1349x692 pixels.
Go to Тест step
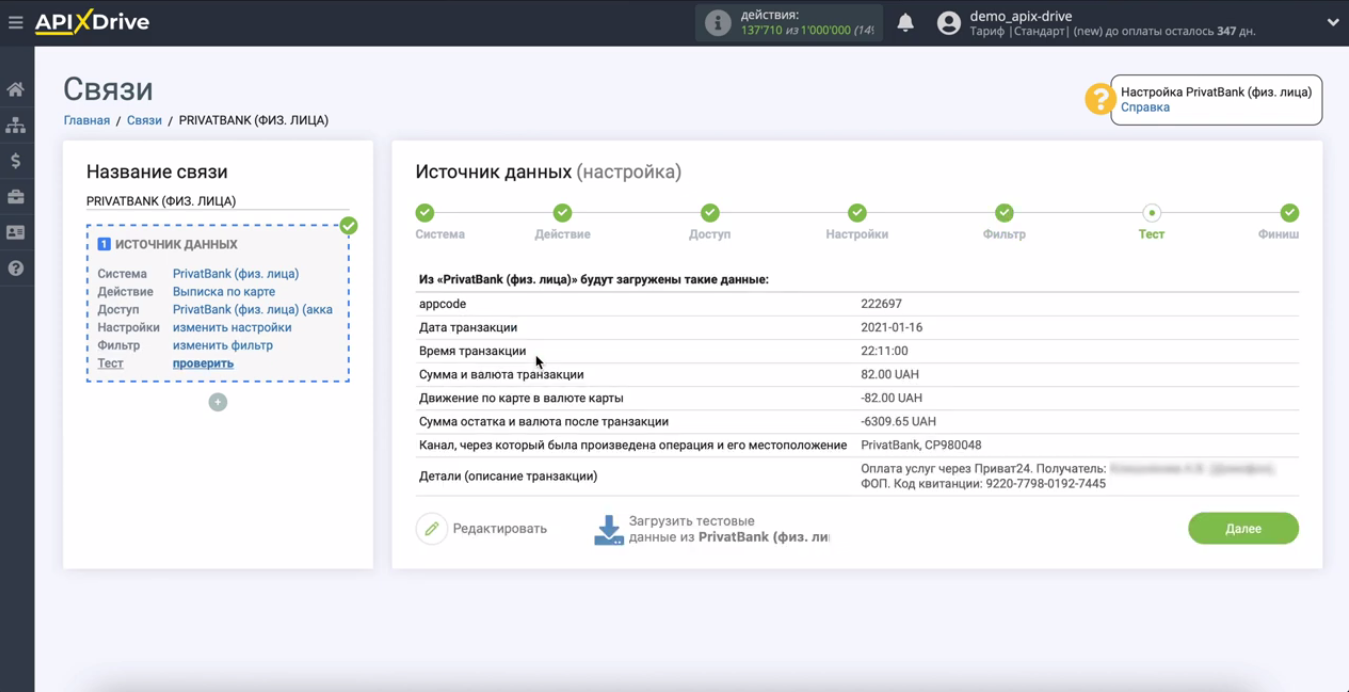click(1152, 212)
